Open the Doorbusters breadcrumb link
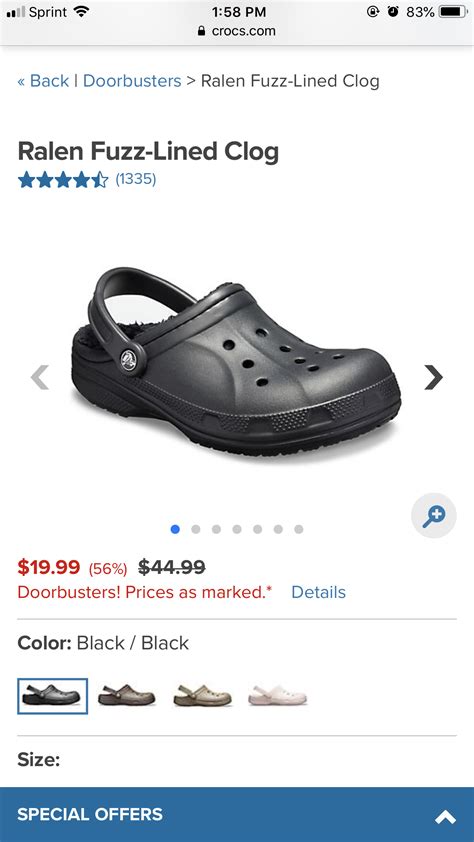 (132, 81)
